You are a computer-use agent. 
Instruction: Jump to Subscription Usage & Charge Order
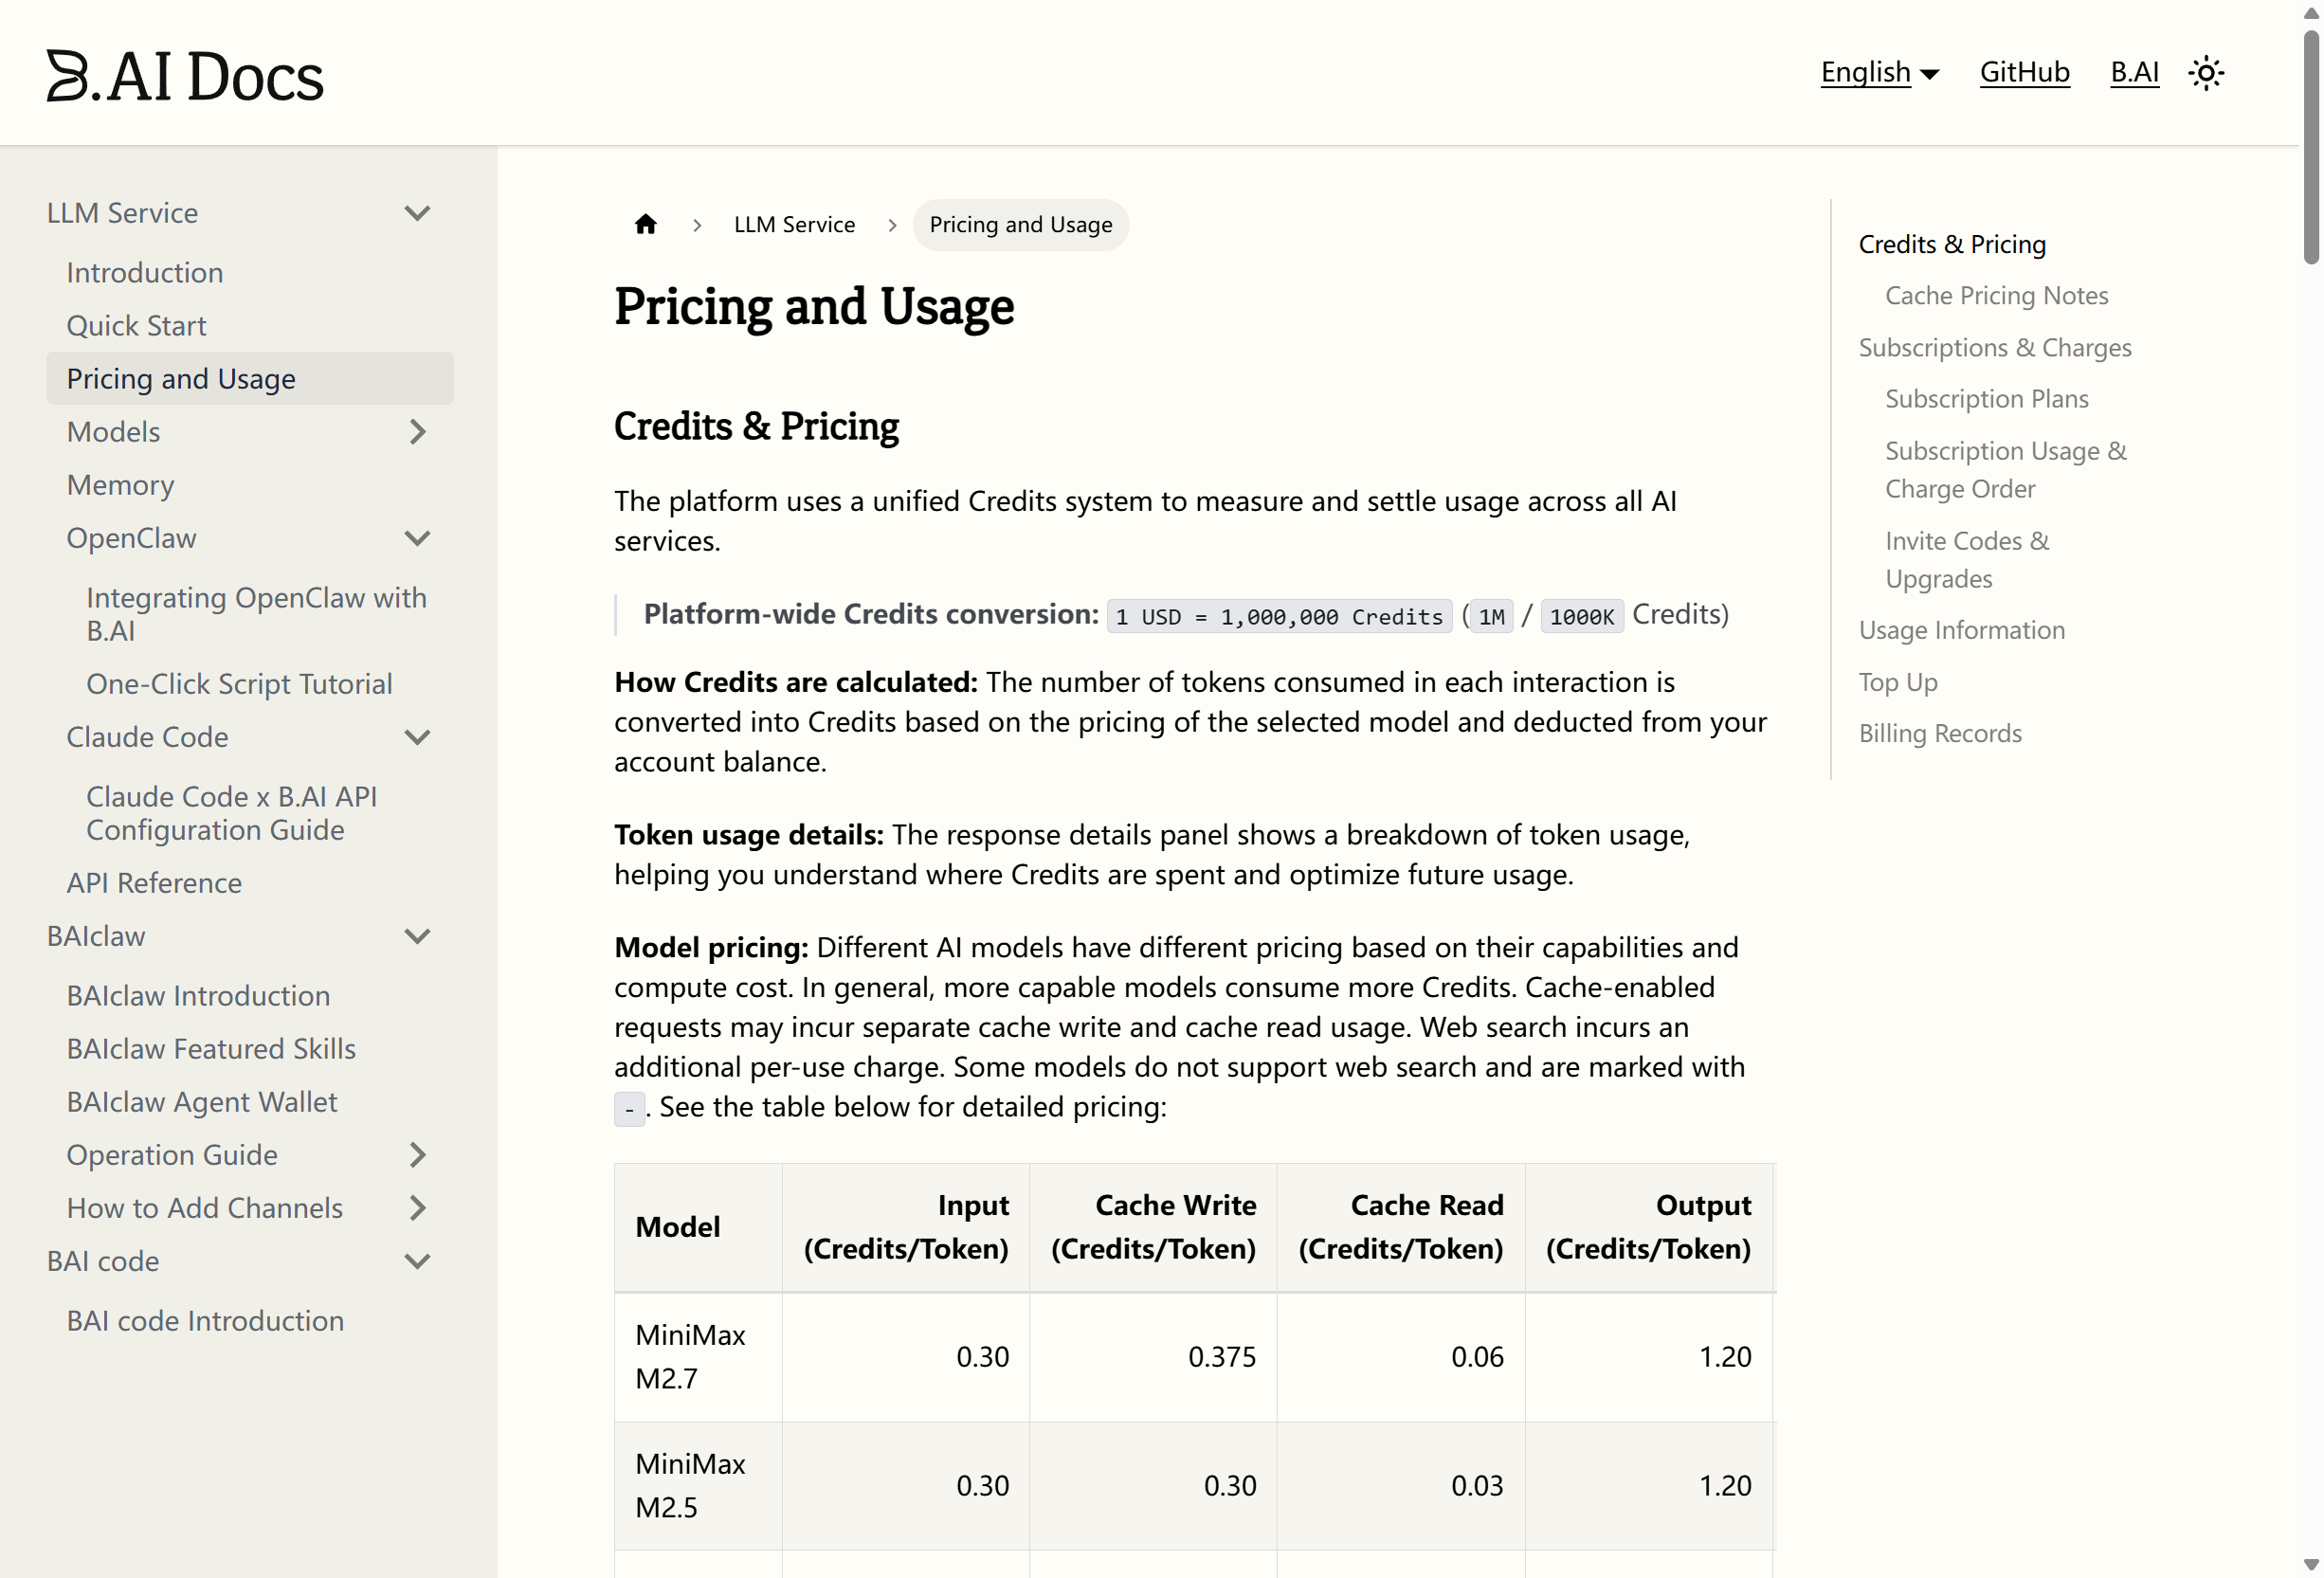(x=2006, y=470)
